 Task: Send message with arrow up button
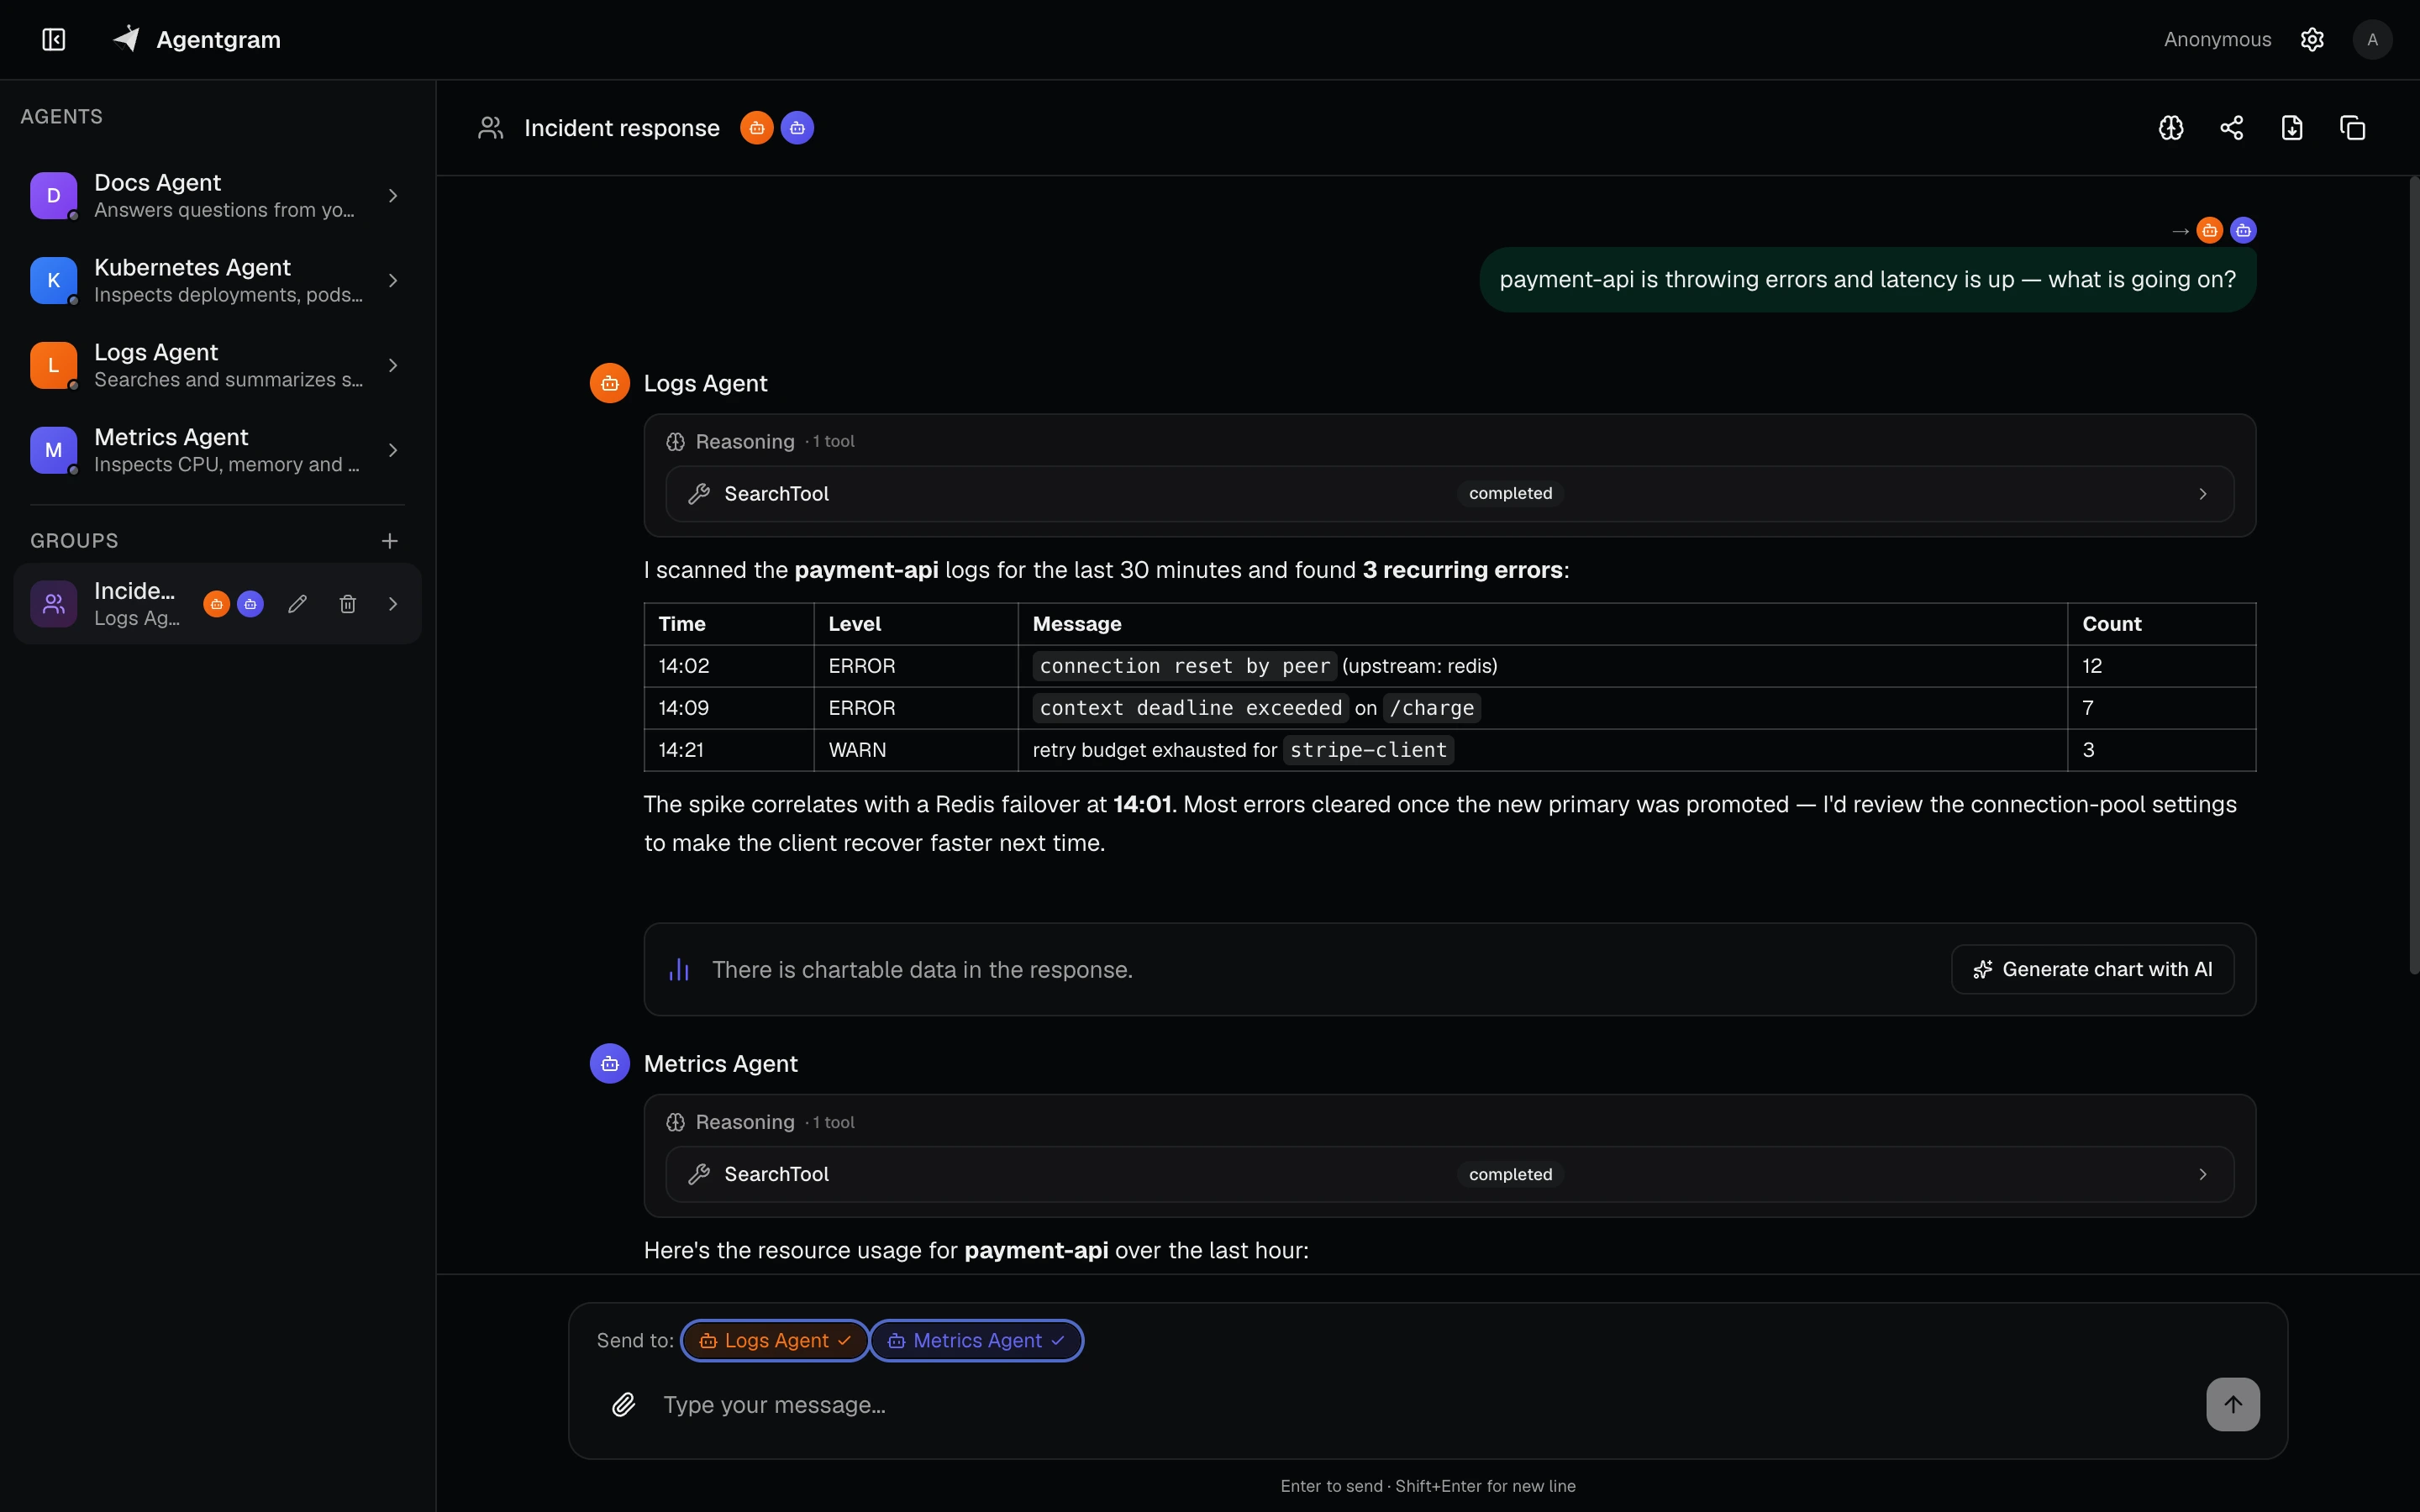(x=2233, y=1405)
